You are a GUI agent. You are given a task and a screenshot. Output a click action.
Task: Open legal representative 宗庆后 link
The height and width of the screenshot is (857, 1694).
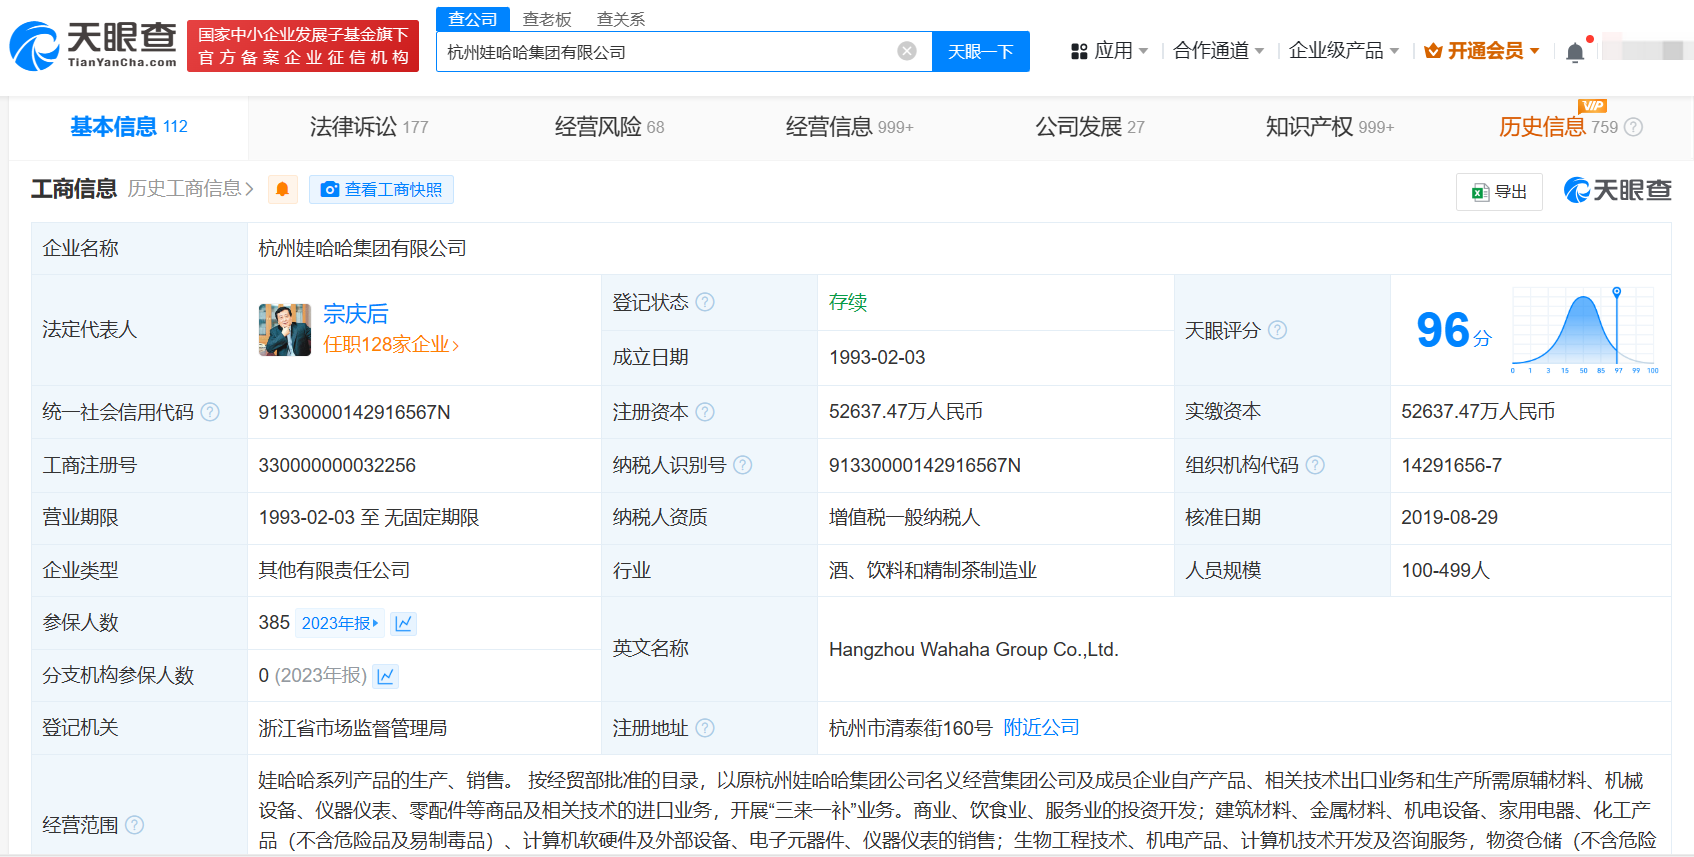point(355,314)
